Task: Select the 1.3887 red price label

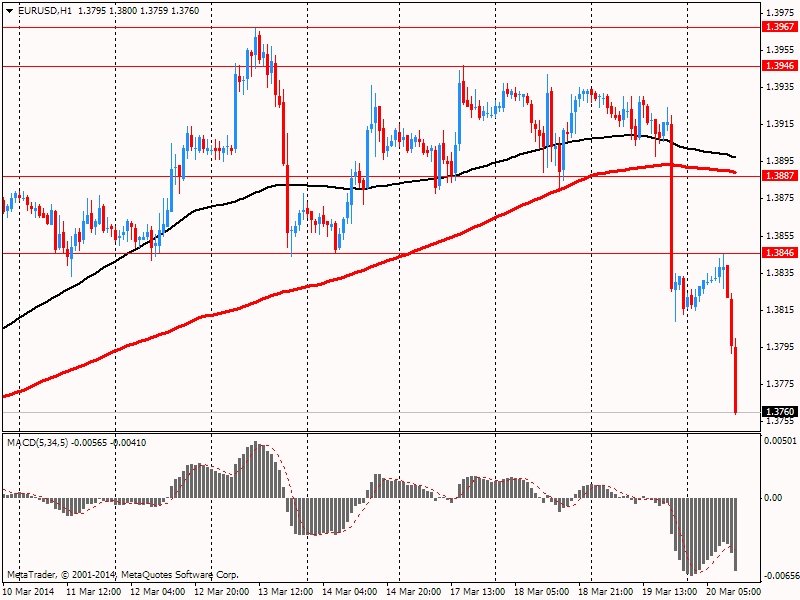Action: (779, 176)
